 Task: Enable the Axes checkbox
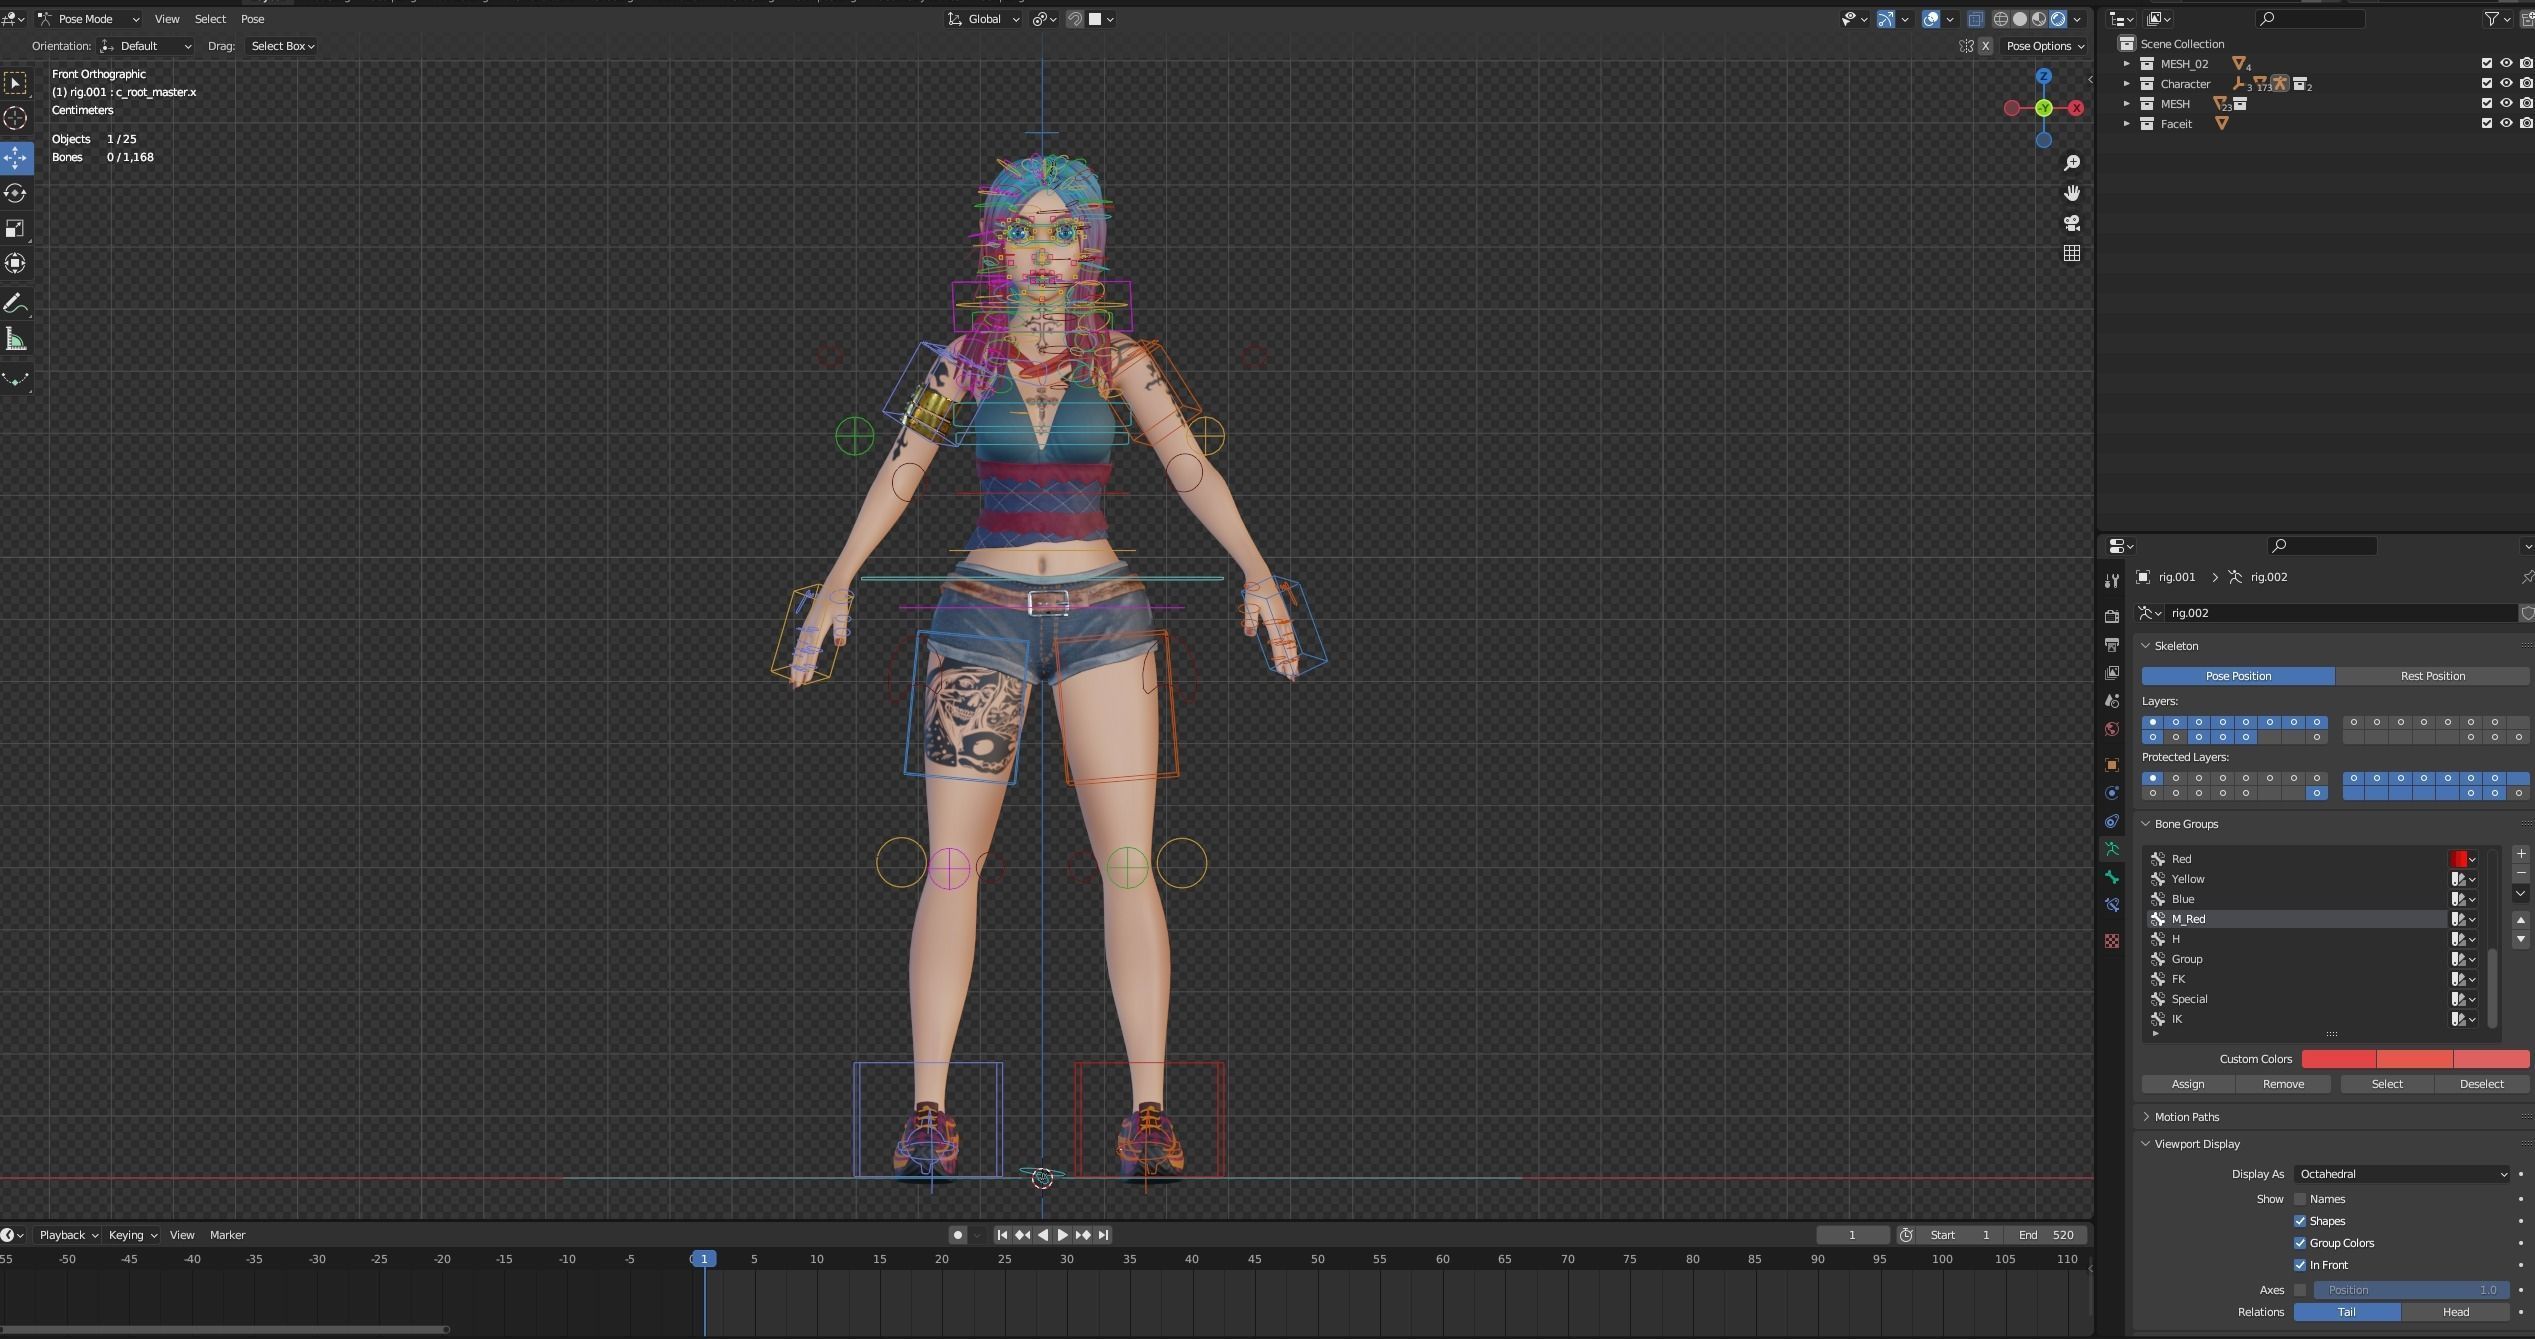(2300, 1290)
